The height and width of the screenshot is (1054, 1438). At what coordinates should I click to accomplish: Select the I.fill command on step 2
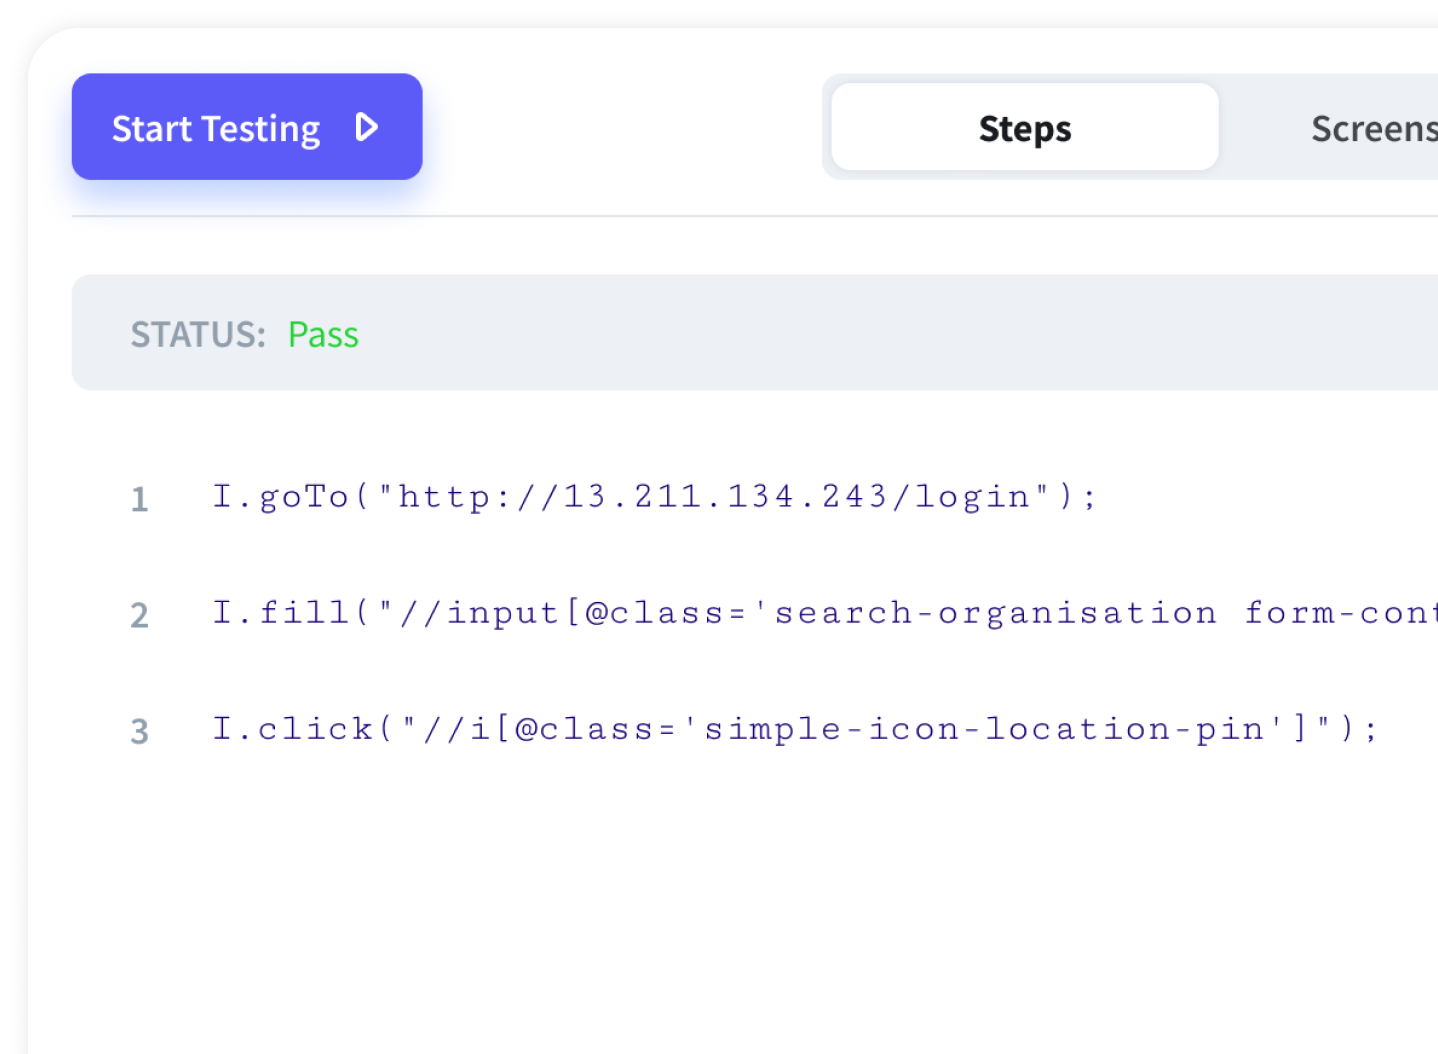click(x=700, y=612)
